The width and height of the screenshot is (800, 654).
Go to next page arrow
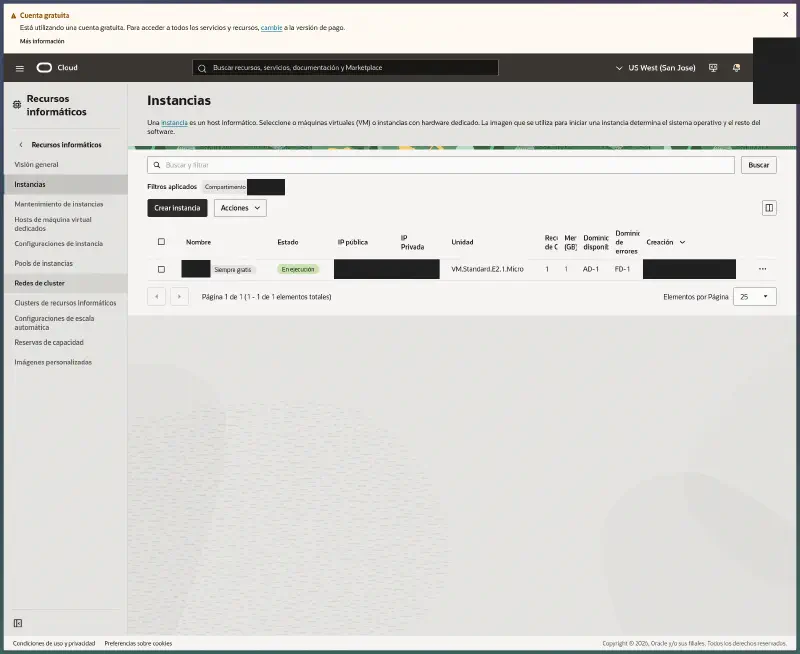[180, 296]
